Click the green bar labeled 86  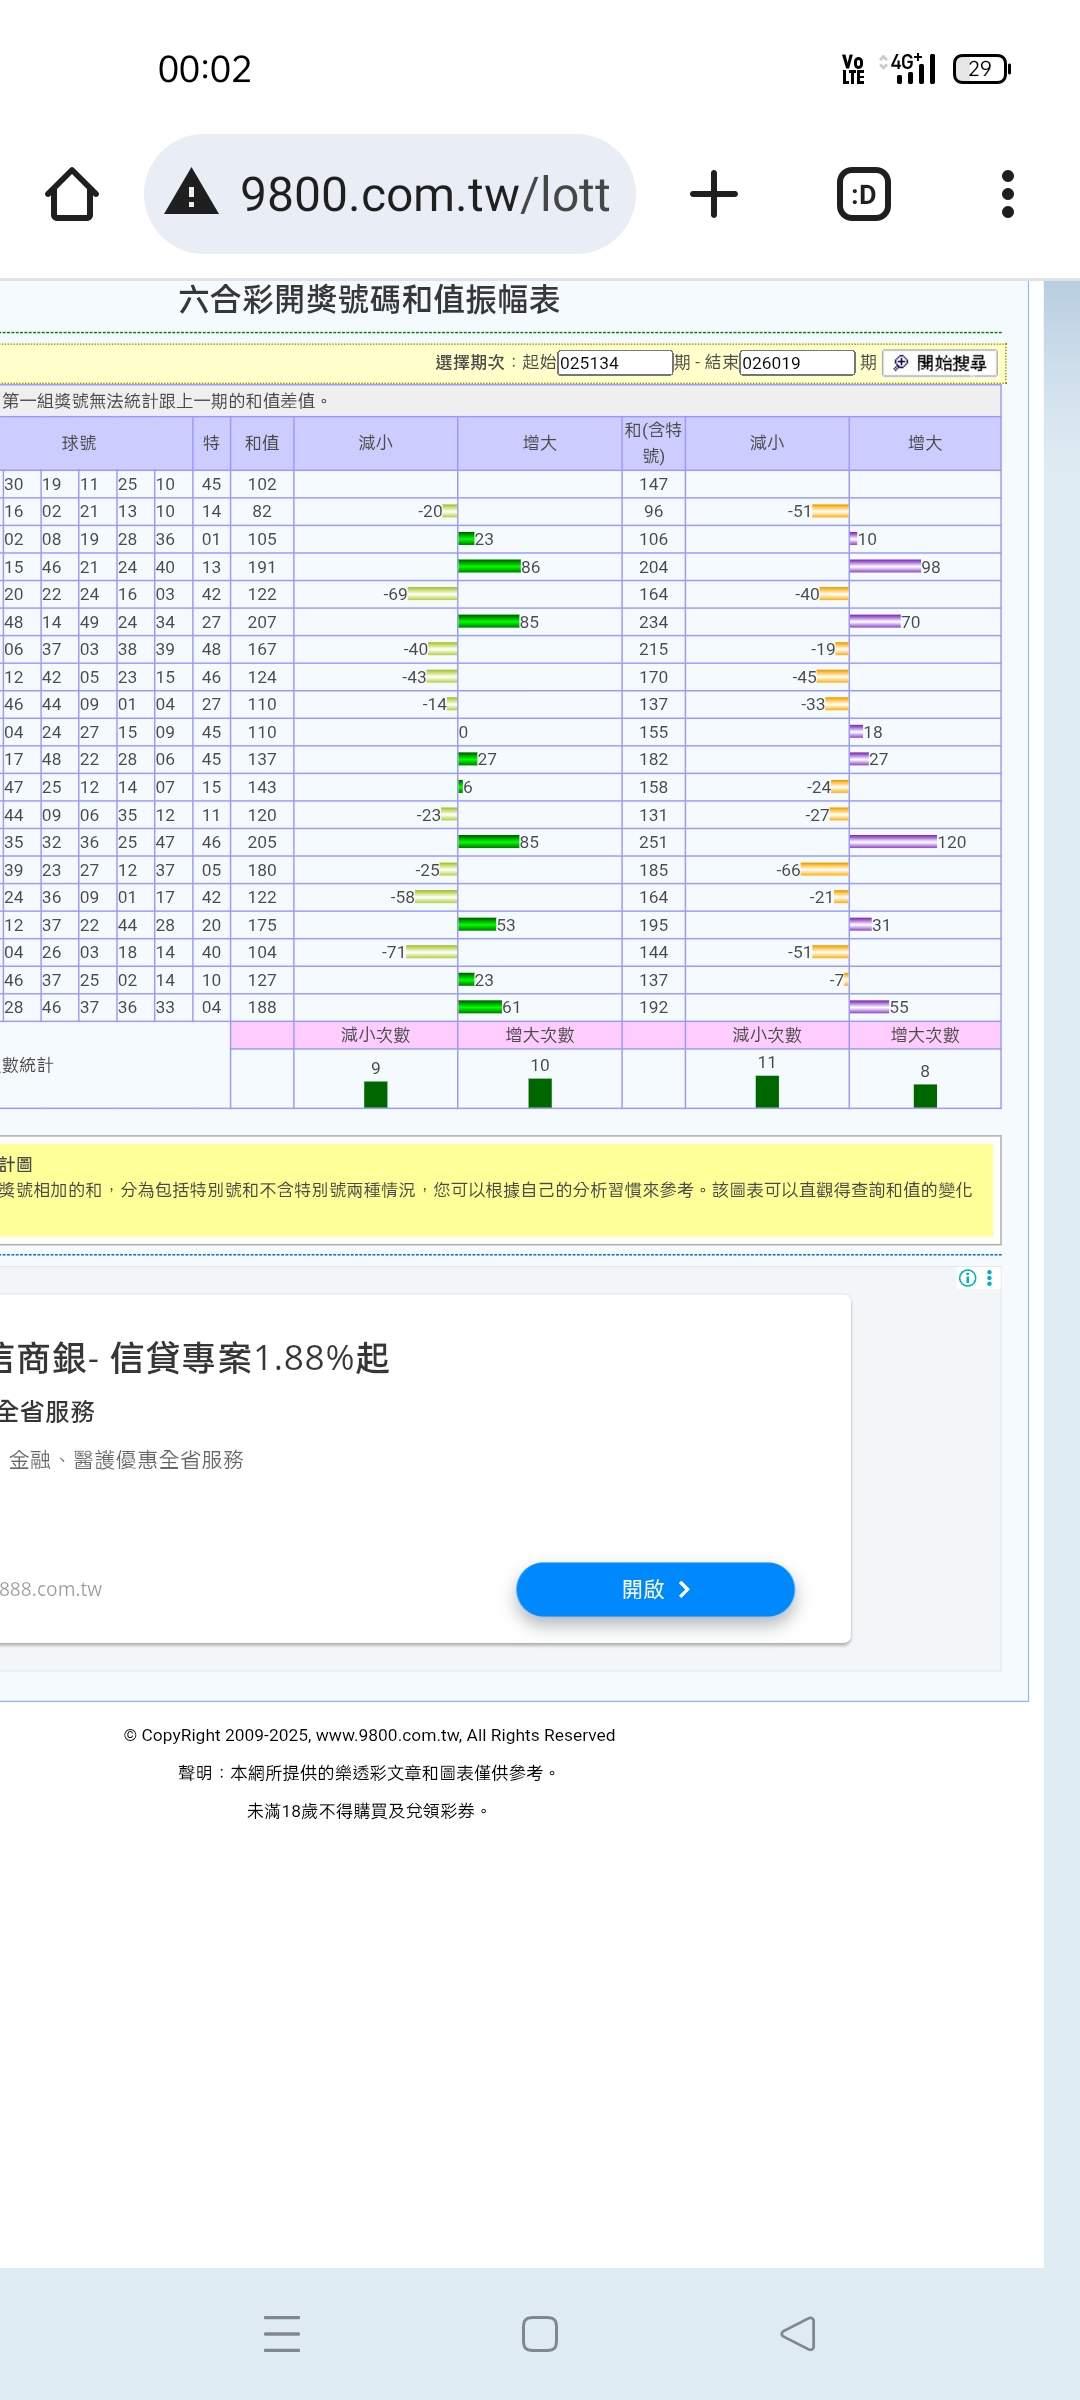tap(489, 567)
